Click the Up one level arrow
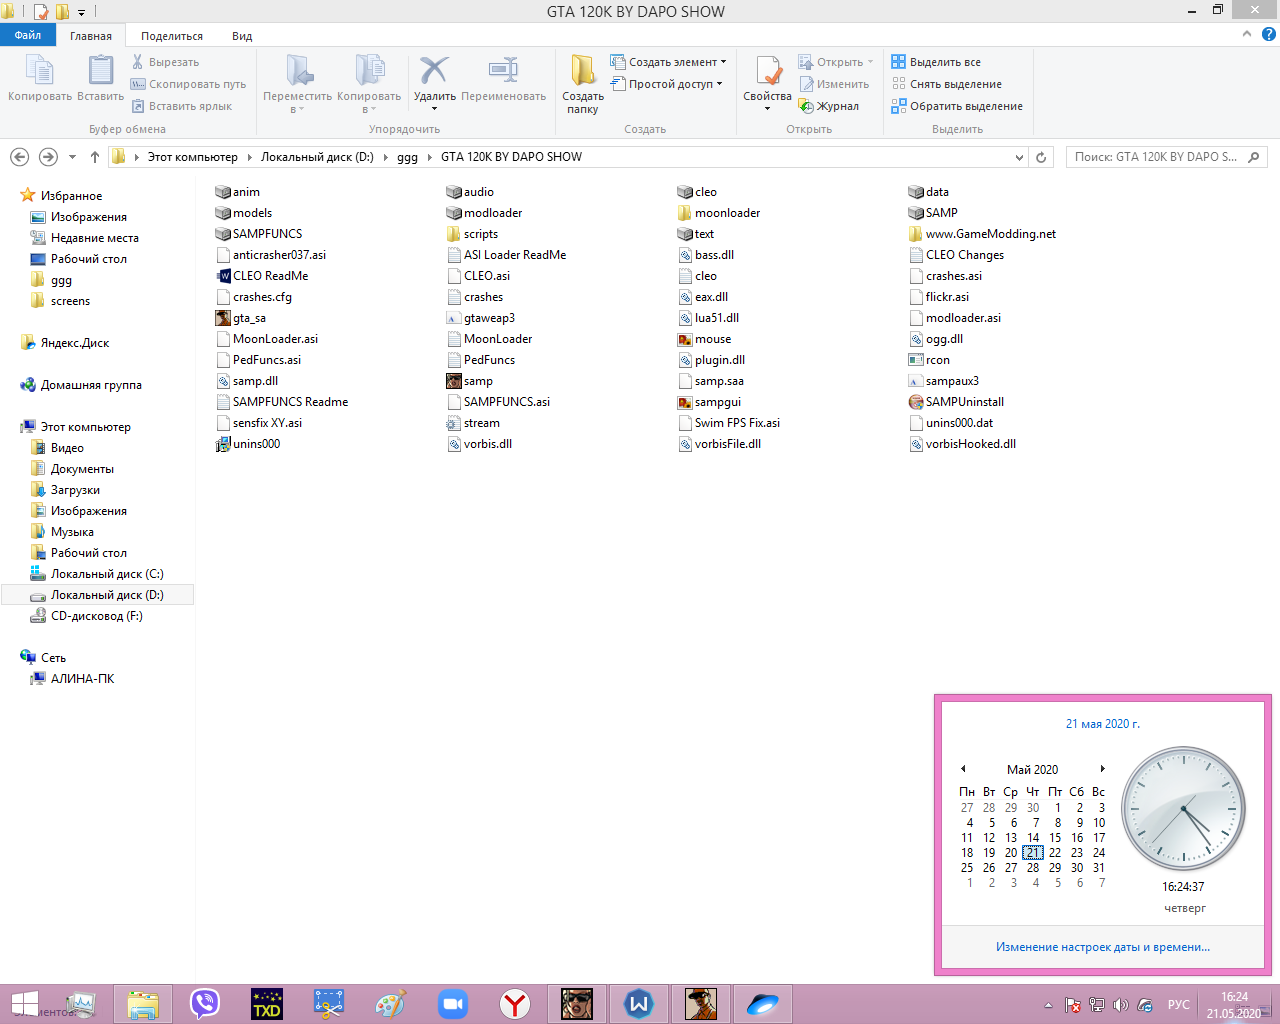The height and width of the screenshot is (1024, 1280). 95,157
